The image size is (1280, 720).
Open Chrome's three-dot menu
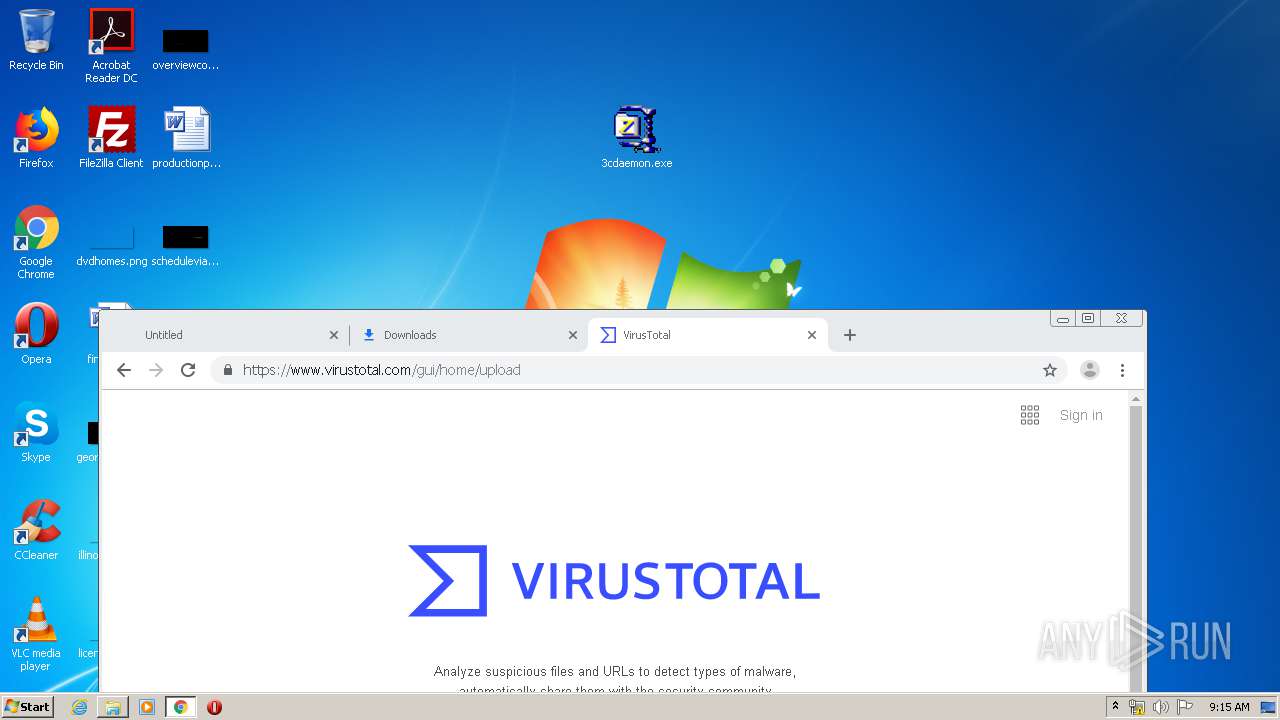pyautogui.click(x=1122, y=370)
